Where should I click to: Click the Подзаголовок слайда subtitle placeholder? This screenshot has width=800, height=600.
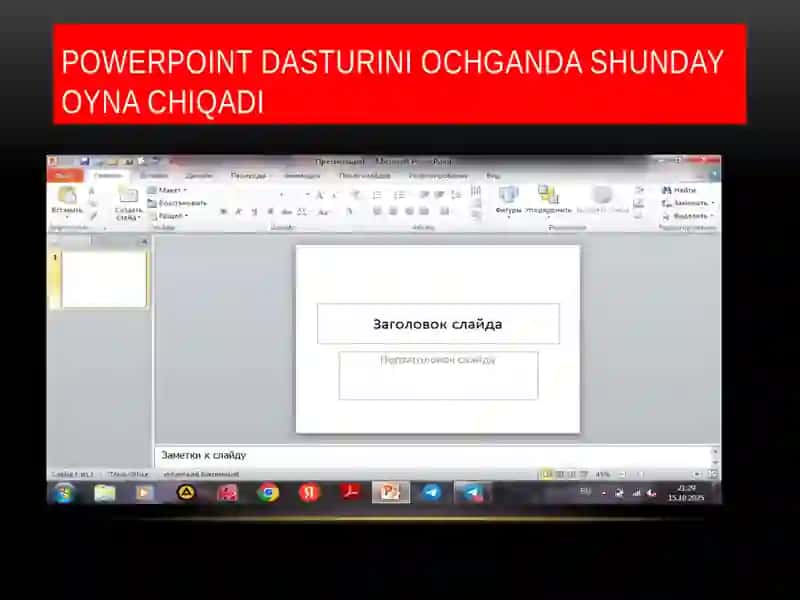pyautogui.click(x=438, y=375)
